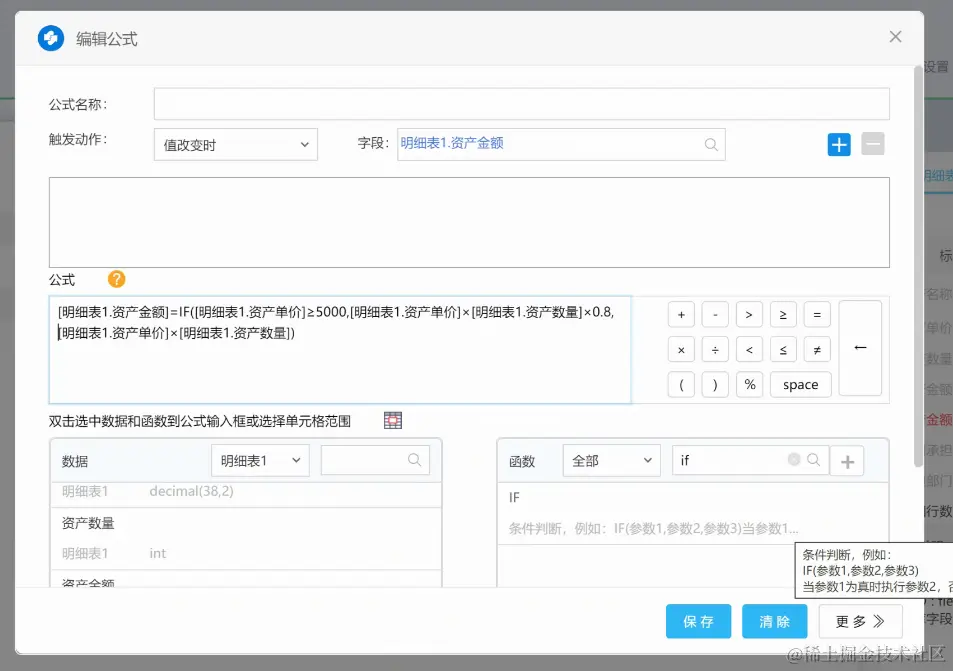Insert the percent symbol

coord(749,385)
